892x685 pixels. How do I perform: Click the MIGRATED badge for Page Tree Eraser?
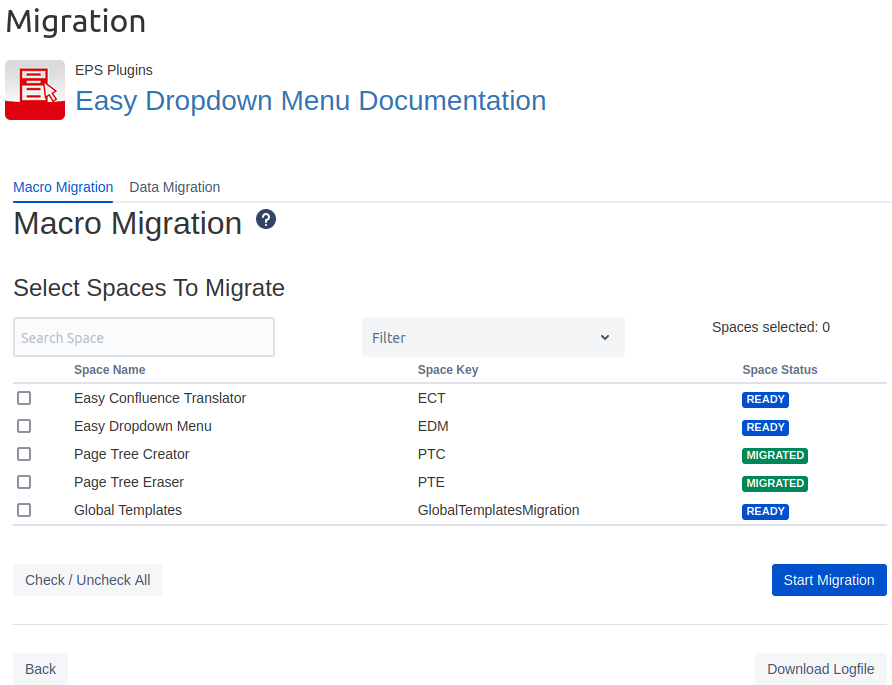774,483
